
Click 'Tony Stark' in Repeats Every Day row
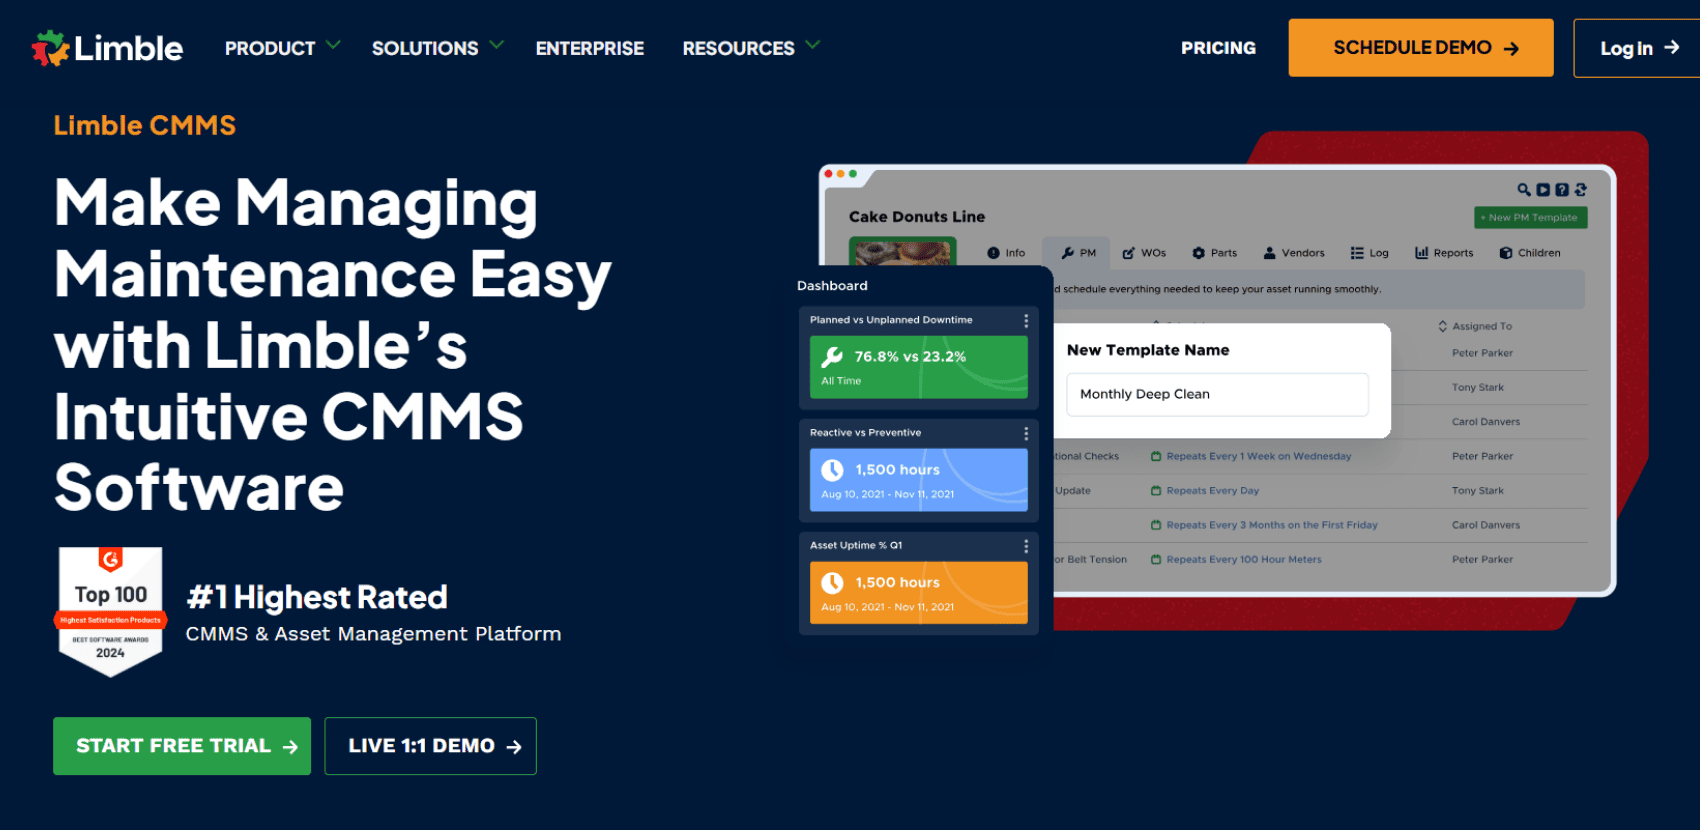1478,491
